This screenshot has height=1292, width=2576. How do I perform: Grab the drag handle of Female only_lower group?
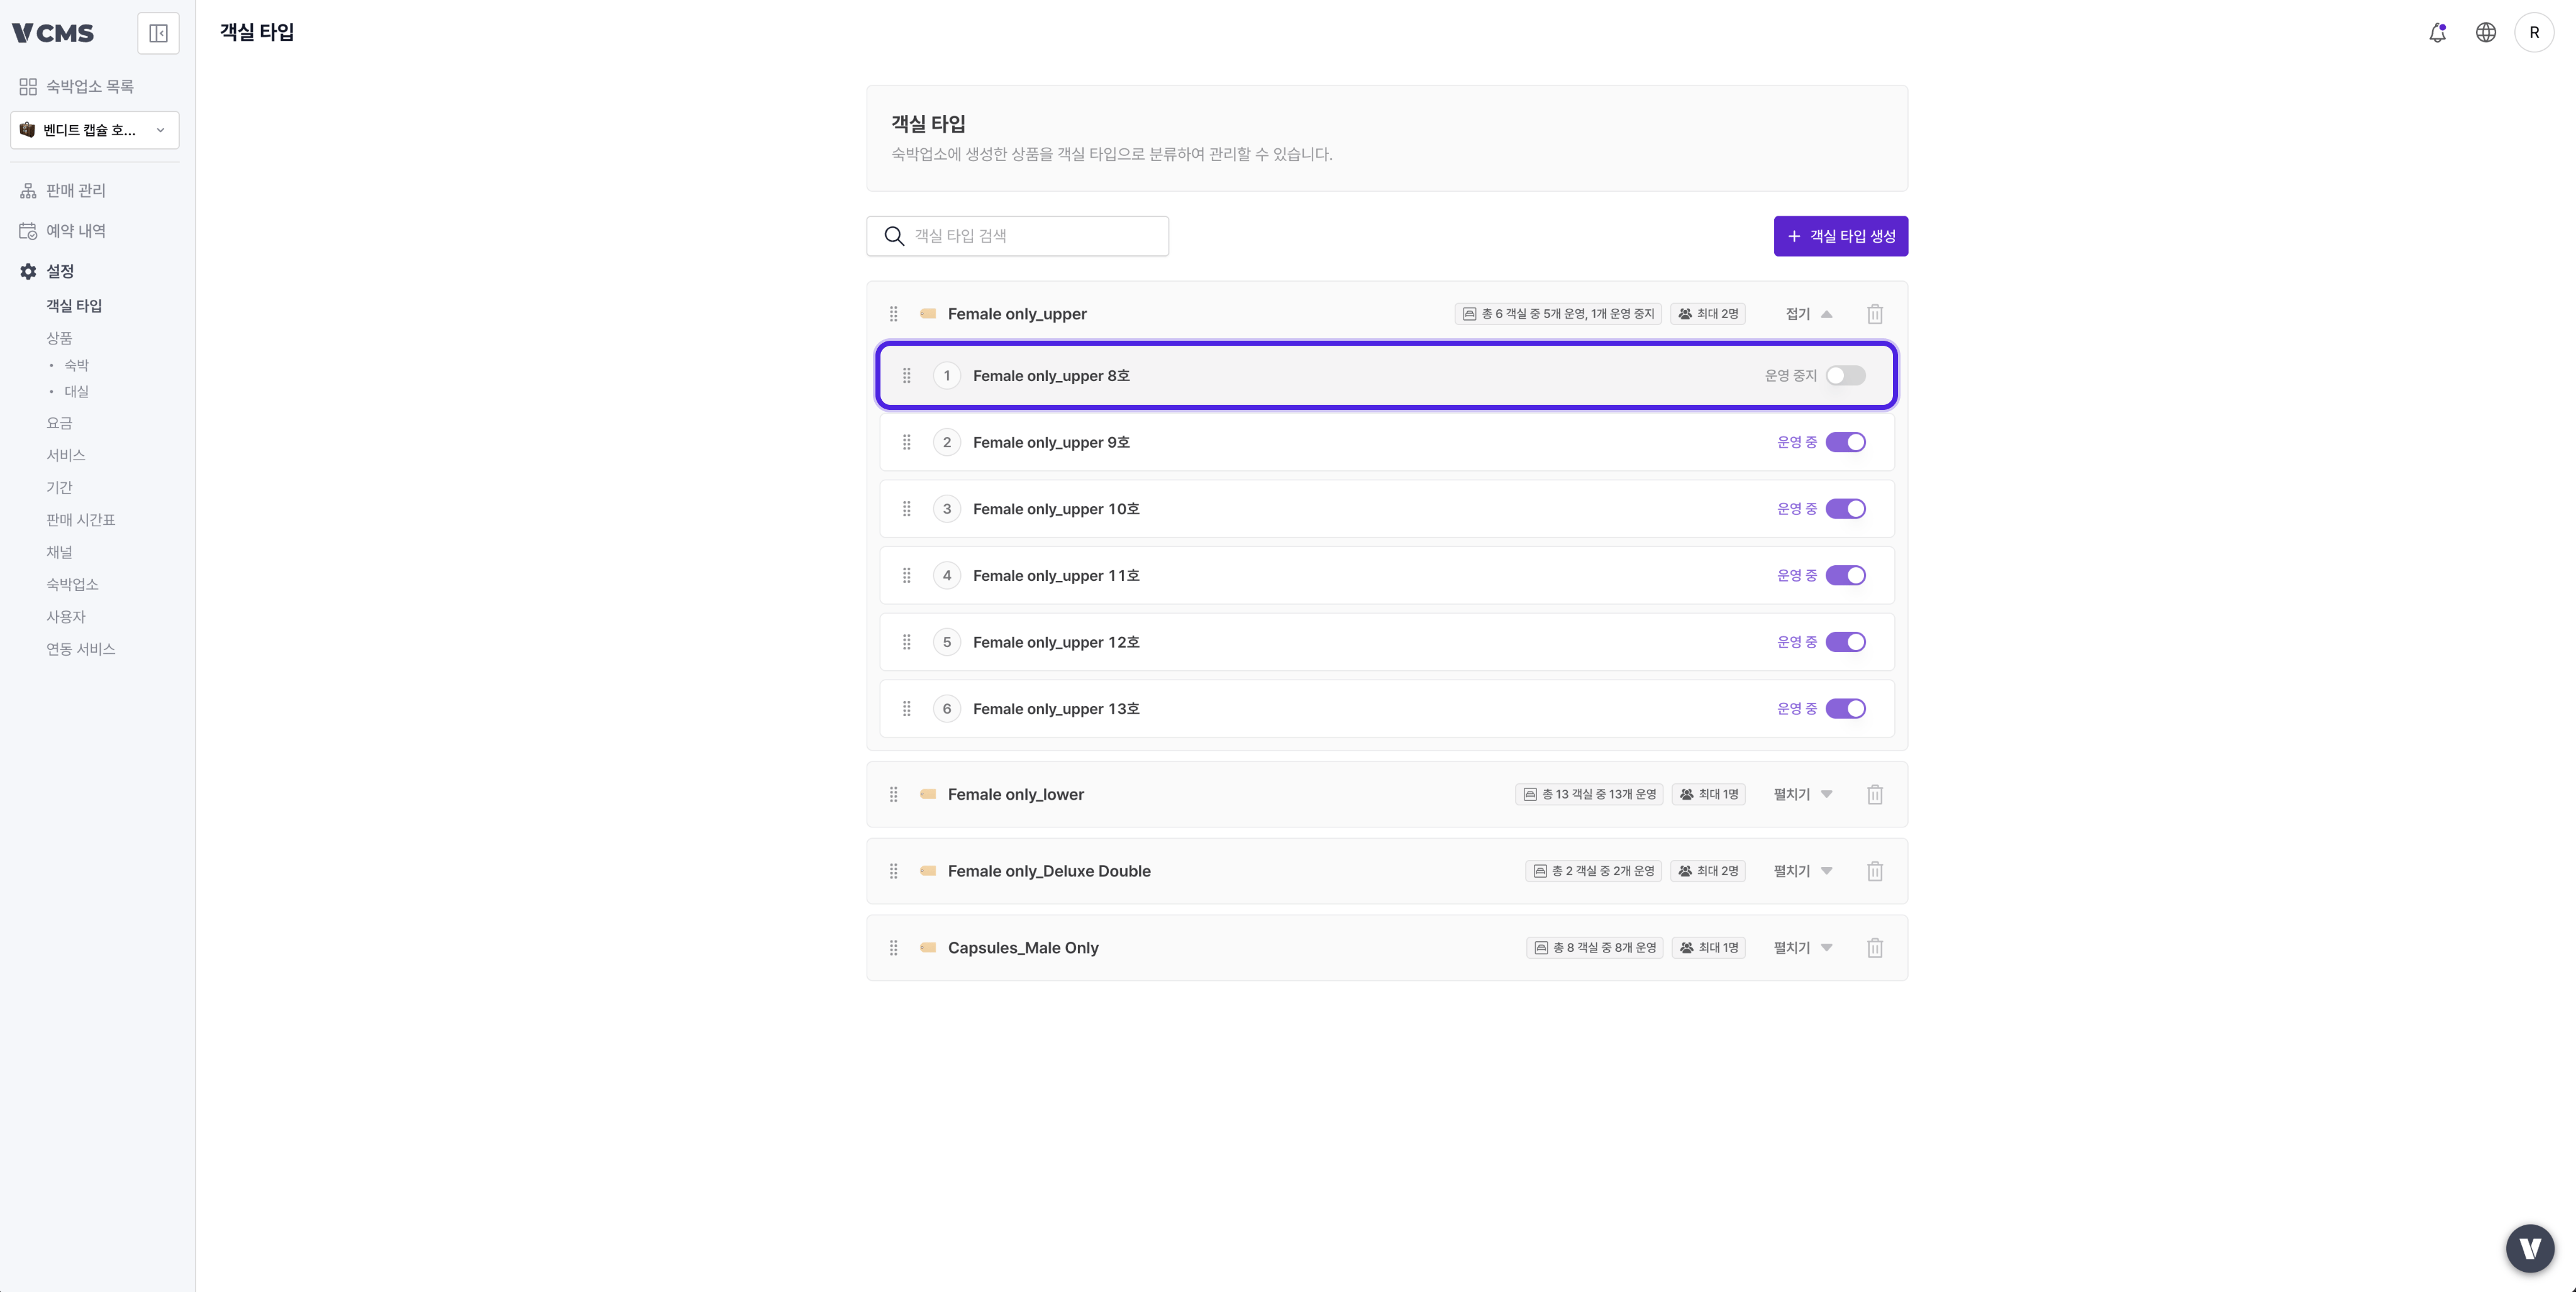click(x=893, y=794)
